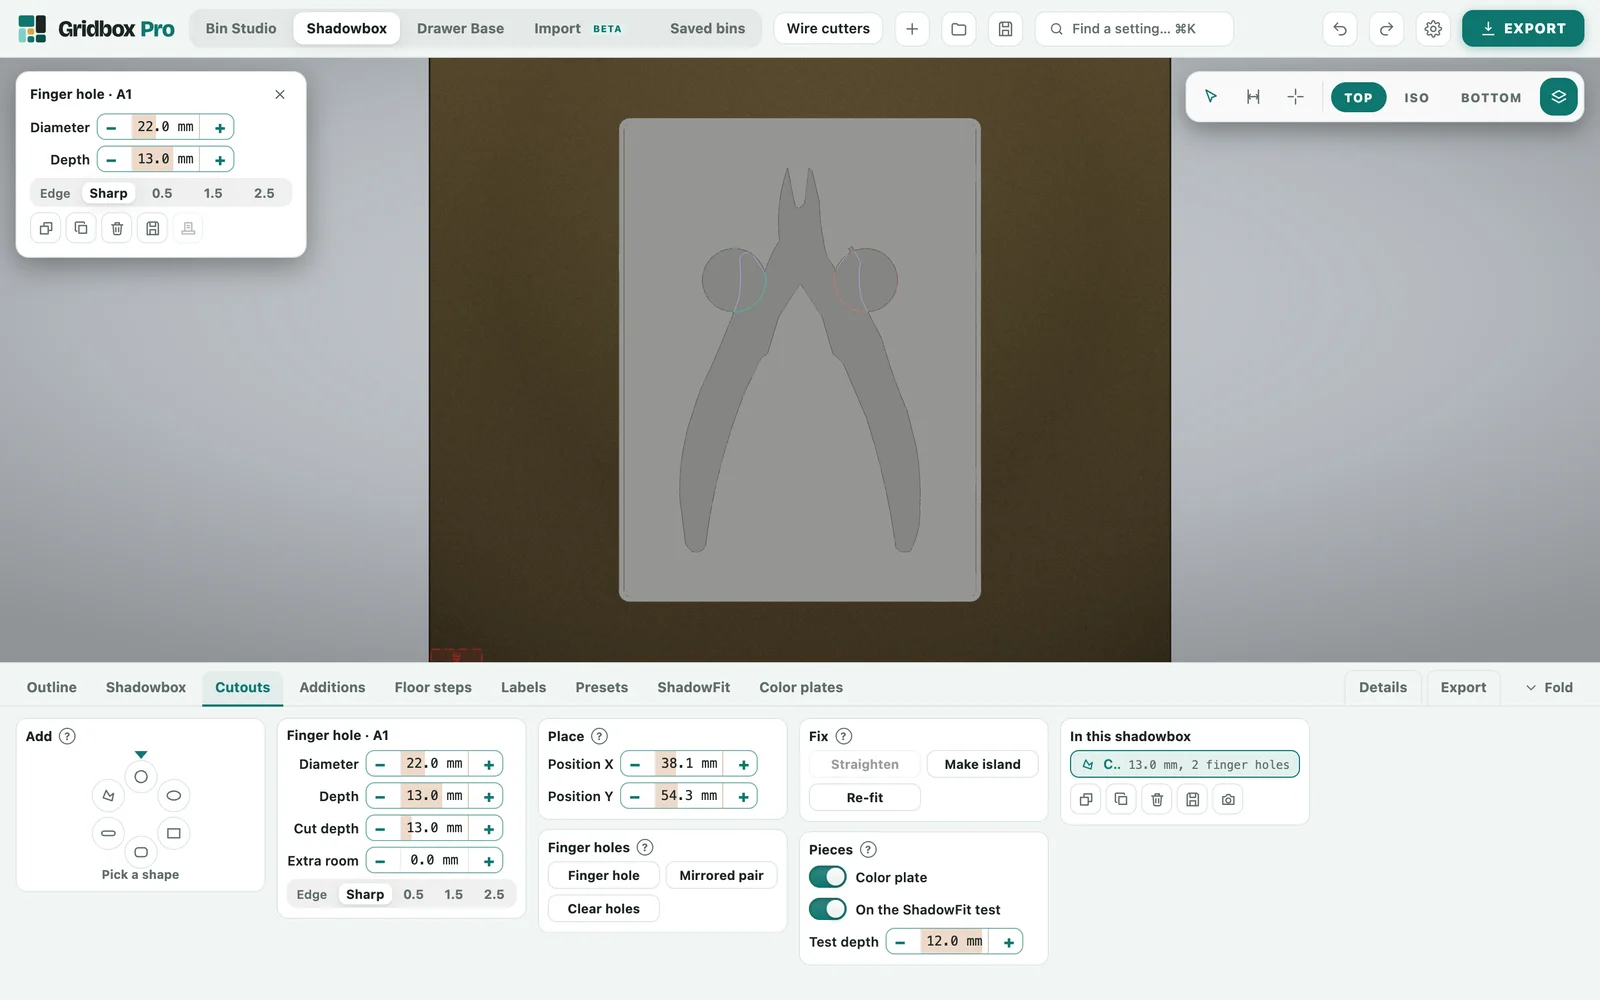This screenshot has width=1600, height=1000.
Task: Click the Clear holes button
Action: [x=604, y=908]
